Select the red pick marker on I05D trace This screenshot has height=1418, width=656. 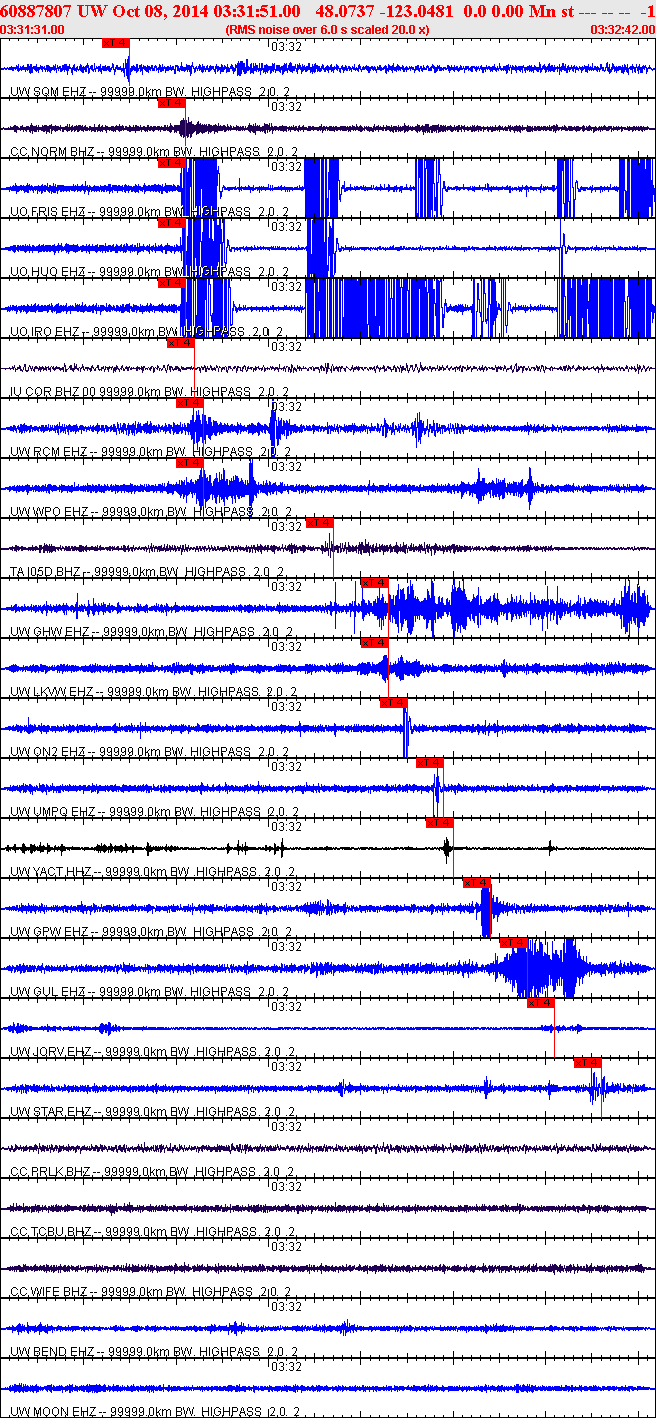320,522
